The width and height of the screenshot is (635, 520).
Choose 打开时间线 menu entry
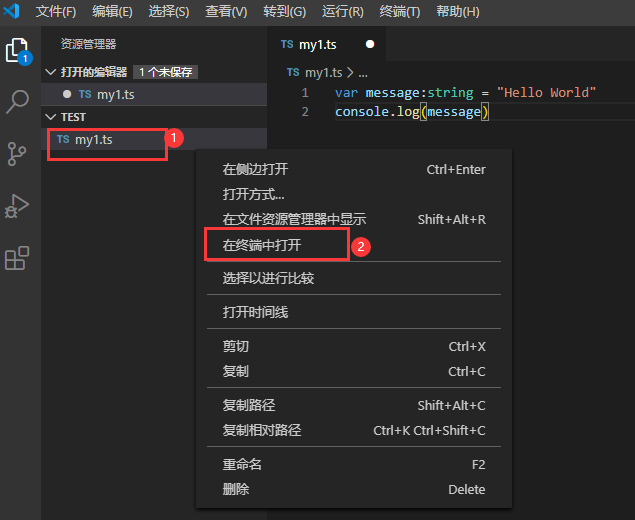coord(354,312)
